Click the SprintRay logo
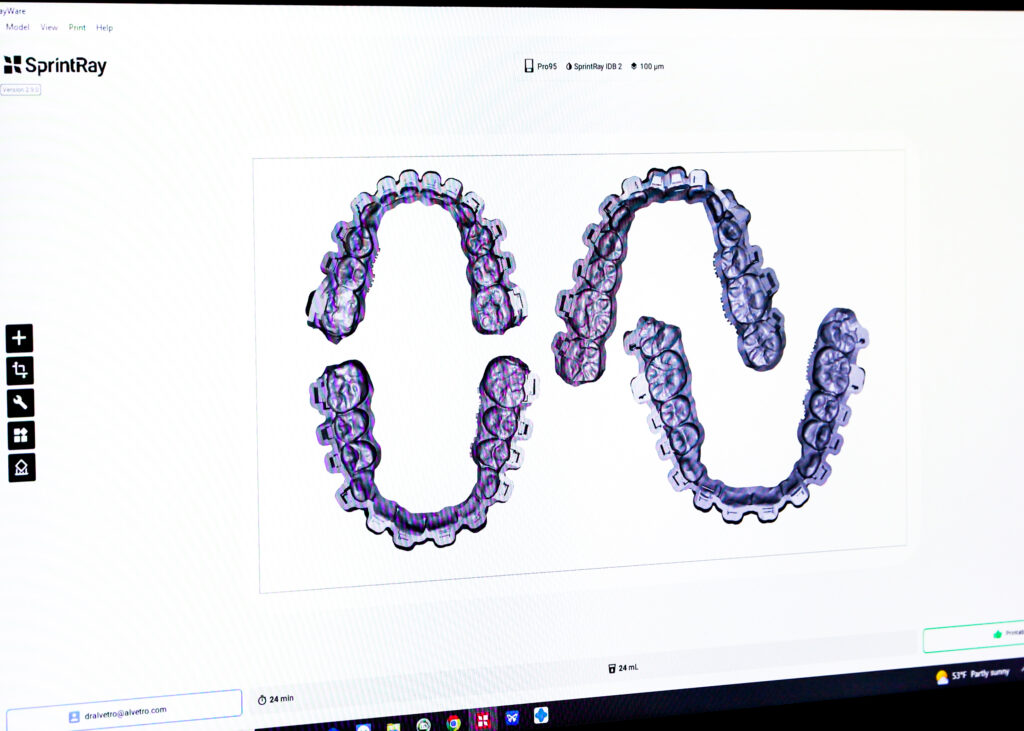Screen dimensions: 1024x731 (x=55, y=66)
